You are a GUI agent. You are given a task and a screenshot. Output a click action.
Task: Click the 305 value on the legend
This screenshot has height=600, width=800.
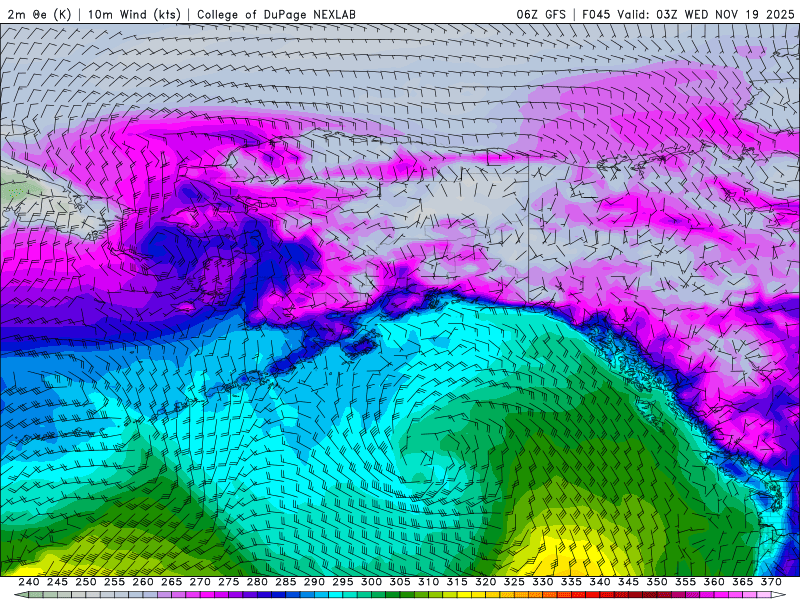point(400,582)
